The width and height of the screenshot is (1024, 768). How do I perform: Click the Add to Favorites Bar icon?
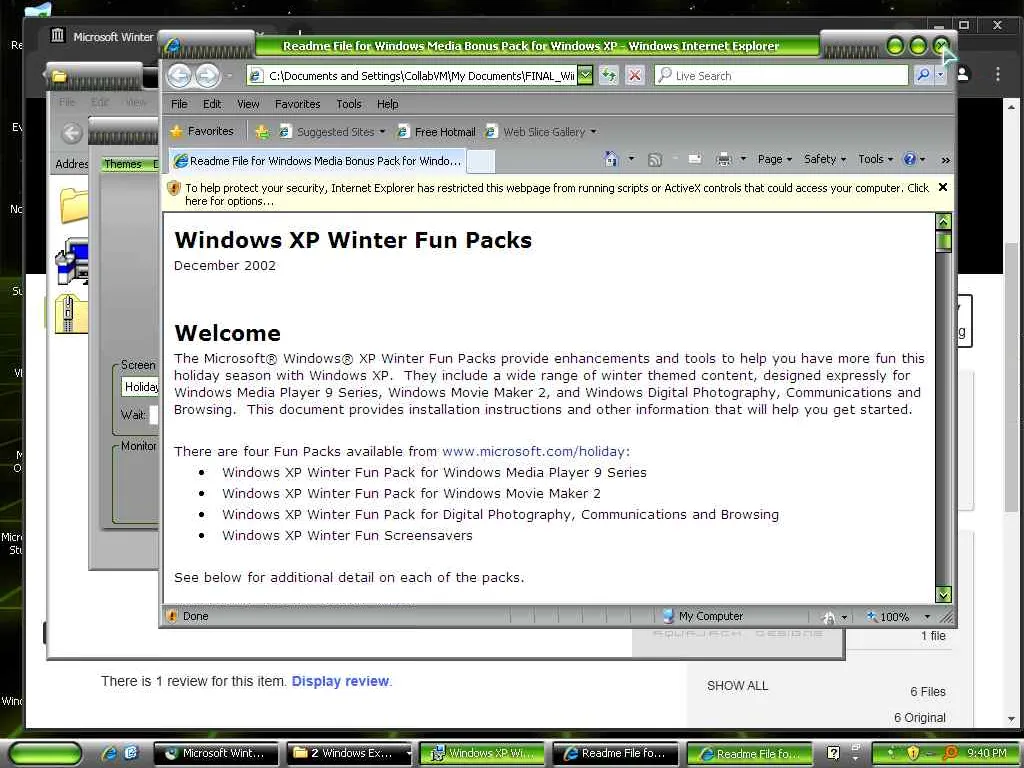(263, 132)
